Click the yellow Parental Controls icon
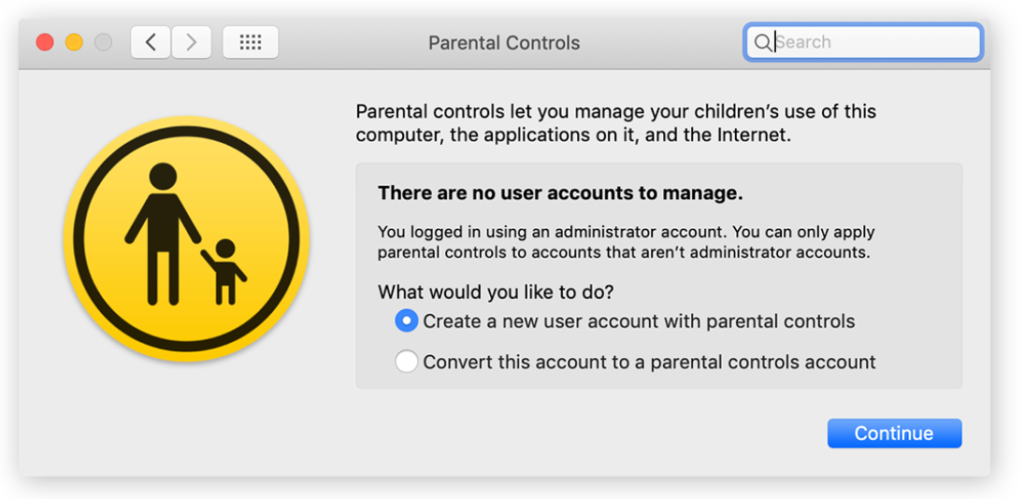The width and height of the screenshot is (1024, 499). pyautogui.click(x=186, y=238)
